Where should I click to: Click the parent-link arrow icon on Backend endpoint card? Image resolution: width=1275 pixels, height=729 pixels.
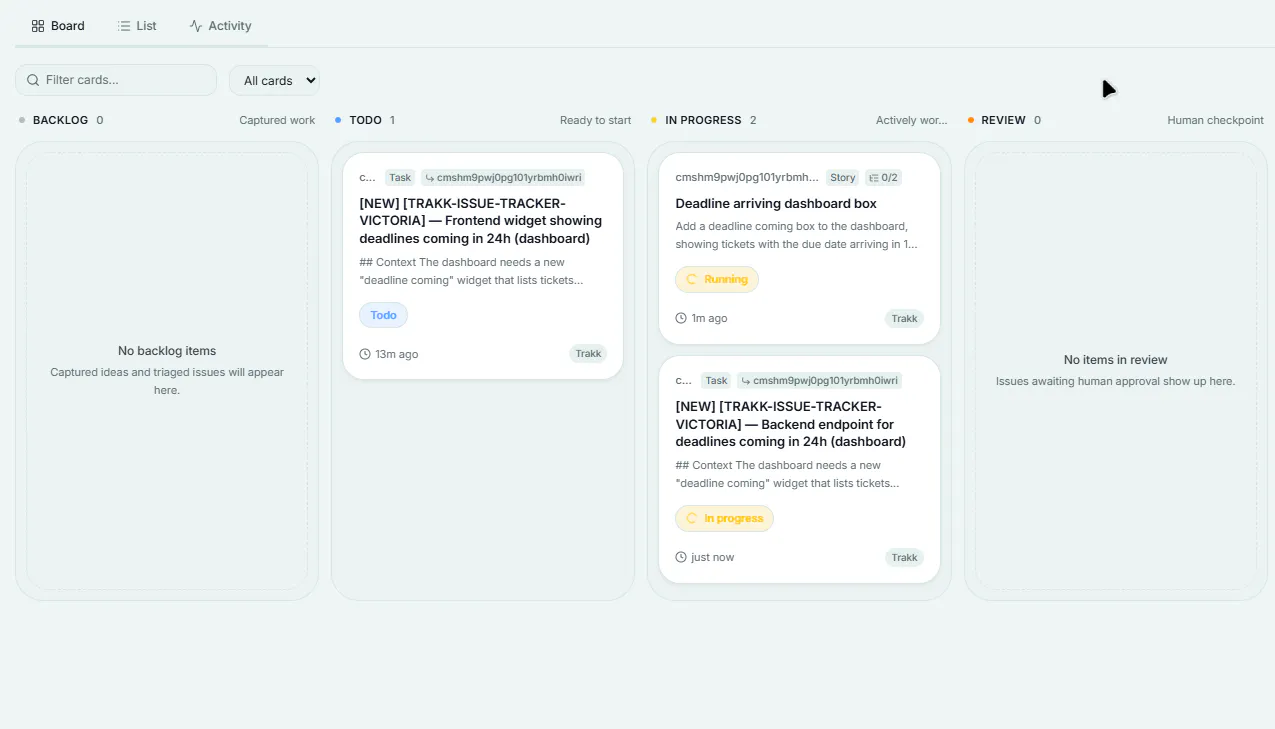pyautogui.click(x=746, y=381)
